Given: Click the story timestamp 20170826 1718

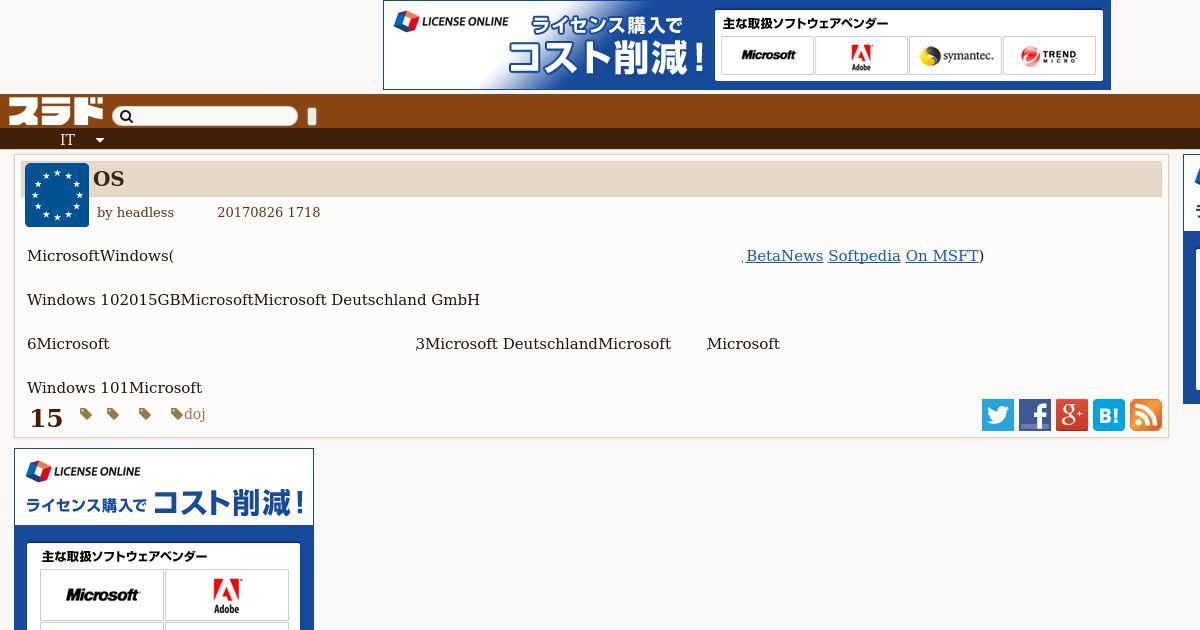Looking at the screenshot, I should point(268,213).
